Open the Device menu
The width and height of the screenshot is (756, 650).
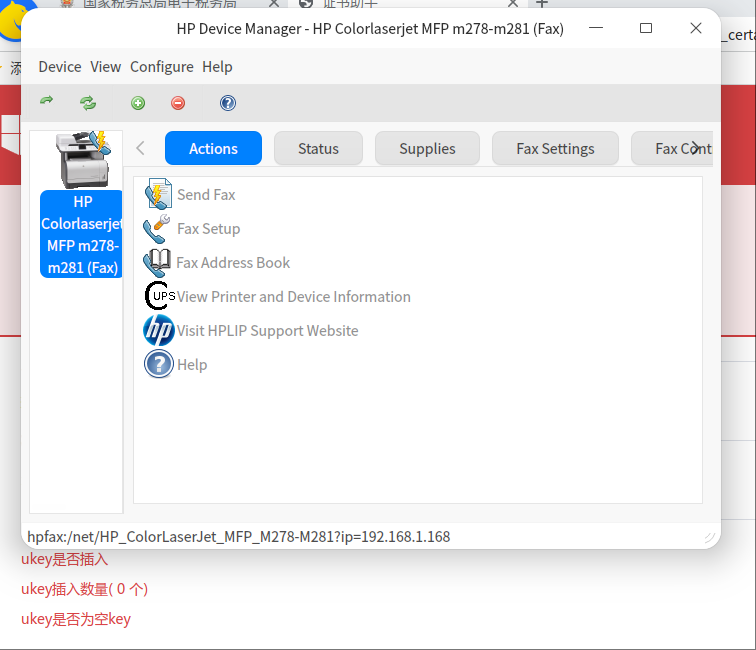(60, 67)
